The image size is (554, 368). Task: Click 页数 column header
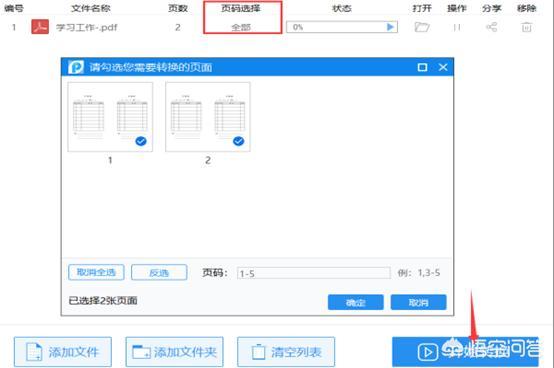[178, 8]
